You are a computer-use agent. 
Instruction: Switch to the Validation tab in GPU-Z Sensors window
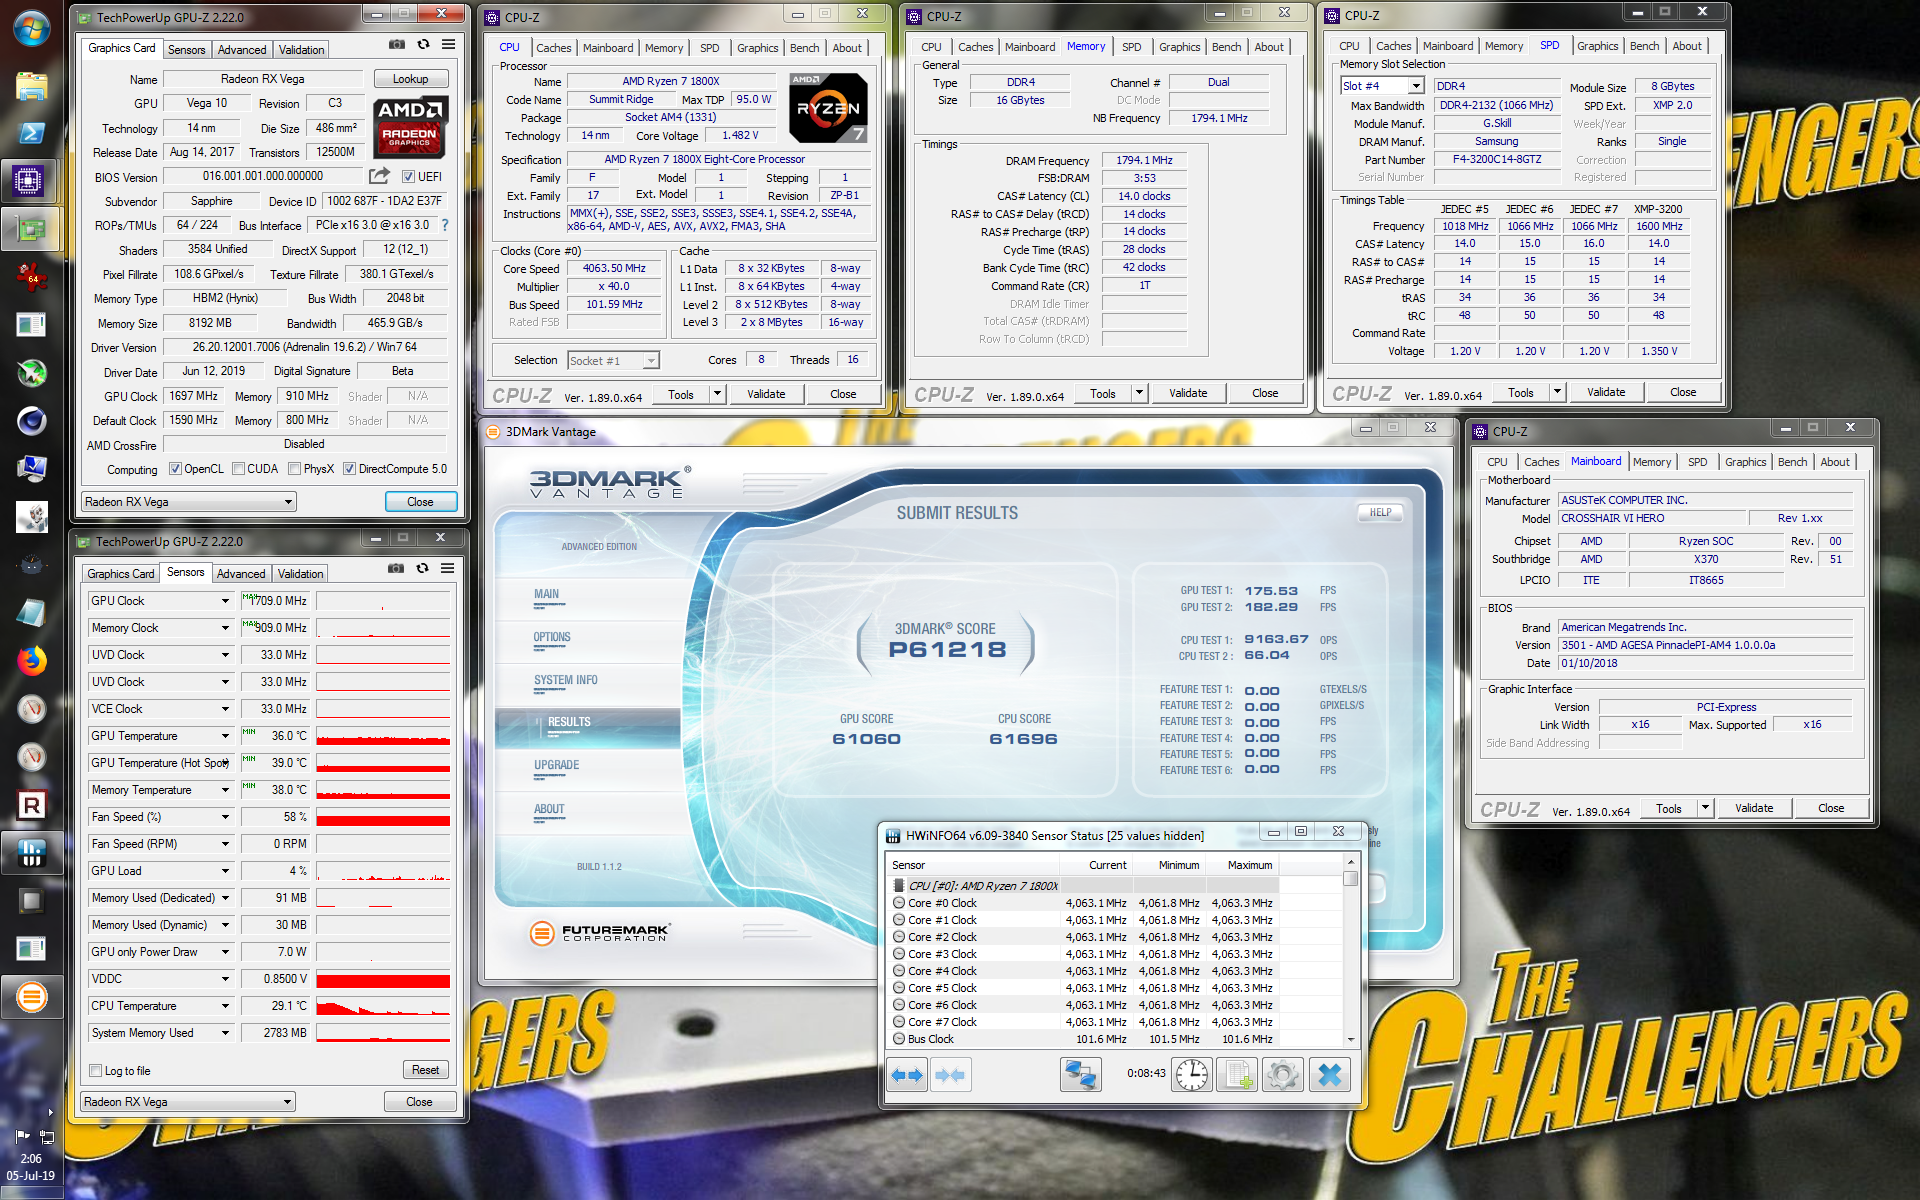point(300,574)
